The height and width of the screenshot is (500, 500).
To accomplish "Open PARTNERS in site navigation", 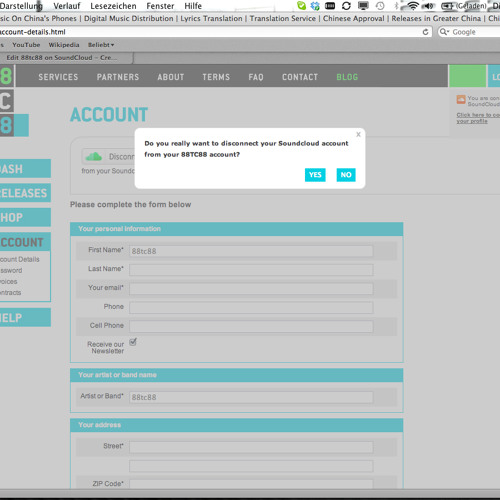I will pyautogui.click(x=118, y=77).
